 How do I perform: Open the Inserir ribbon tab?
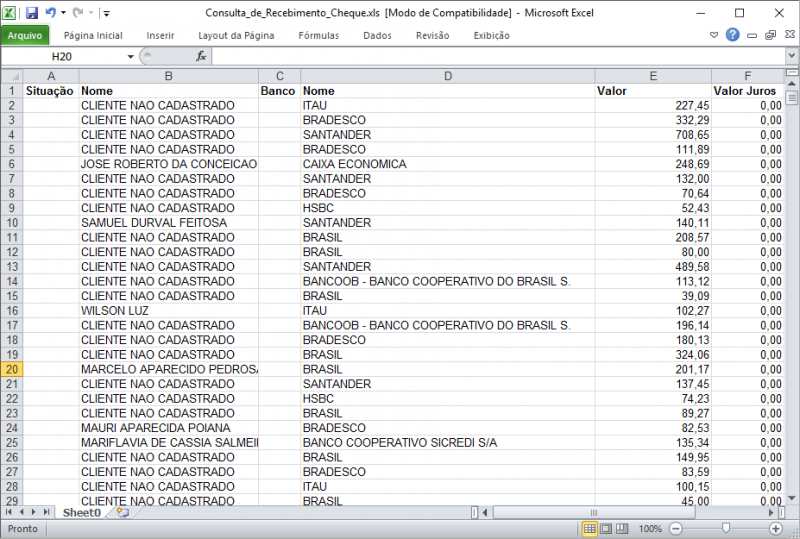[160, 35]
